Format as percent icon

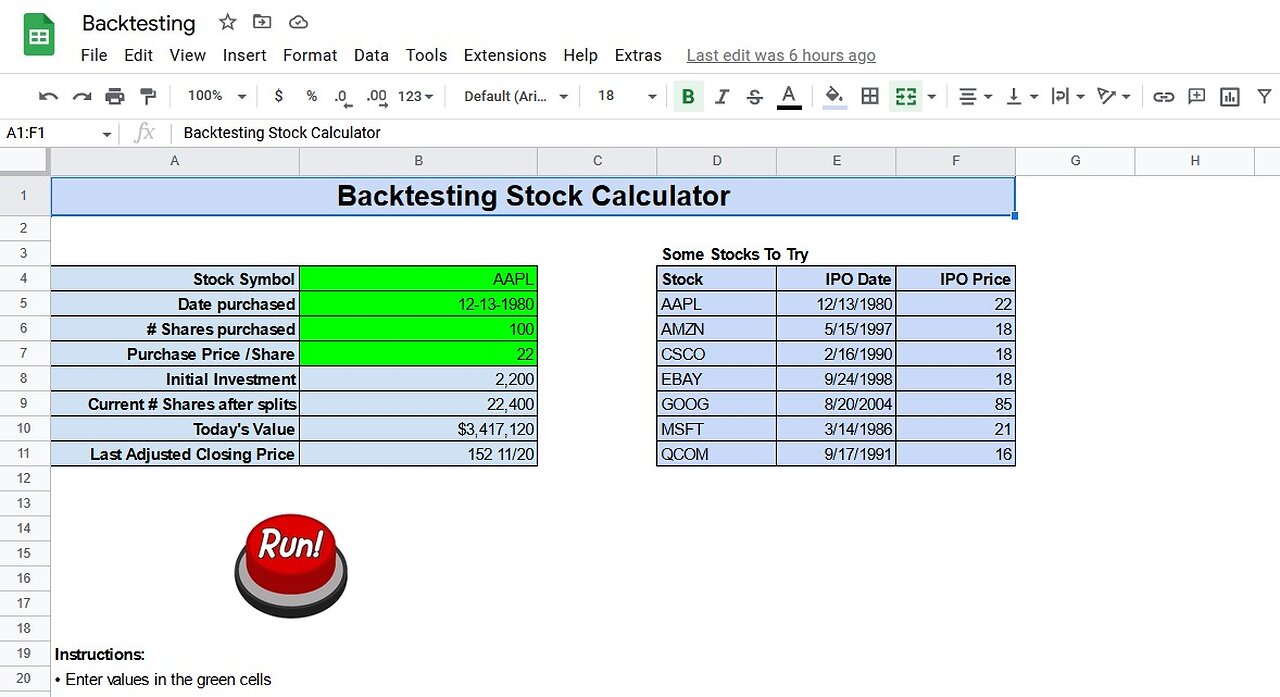312,96
